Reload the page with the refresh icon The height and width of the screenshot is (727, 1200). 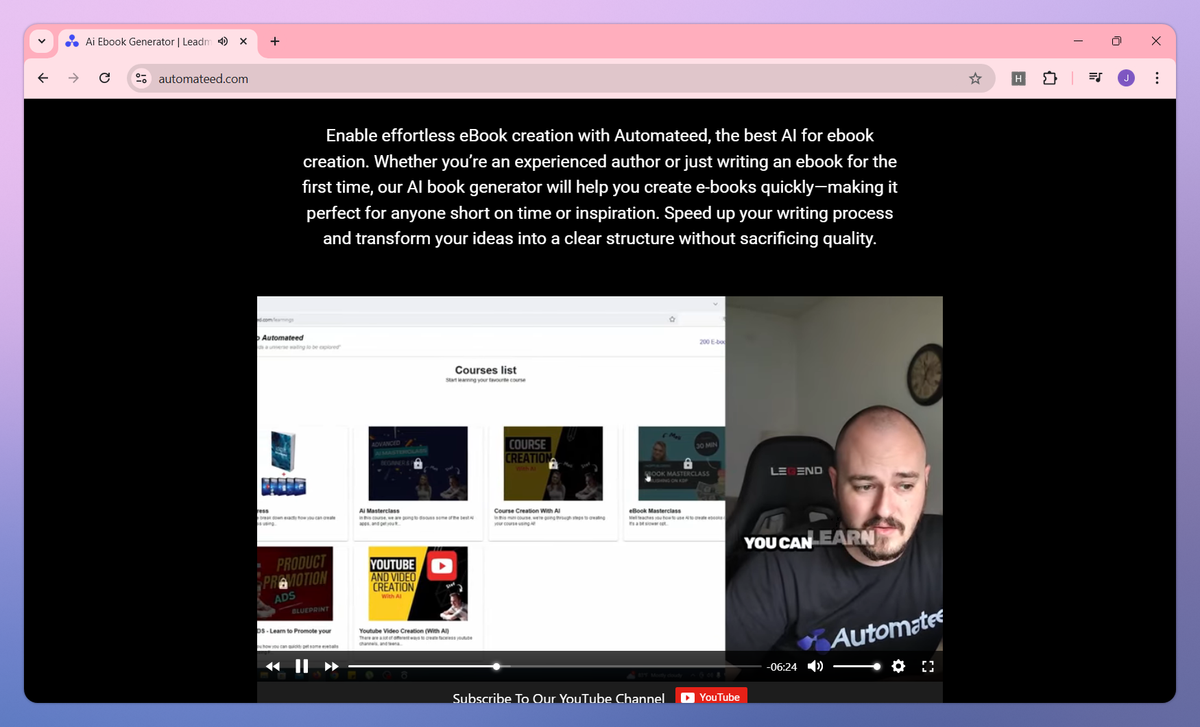104,77
